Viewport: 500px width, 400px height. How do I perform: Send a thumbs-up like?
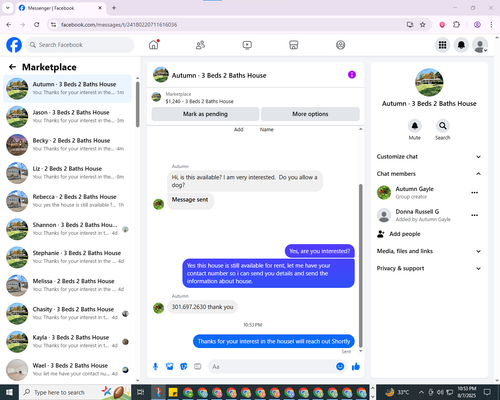[x=356, y=367]
